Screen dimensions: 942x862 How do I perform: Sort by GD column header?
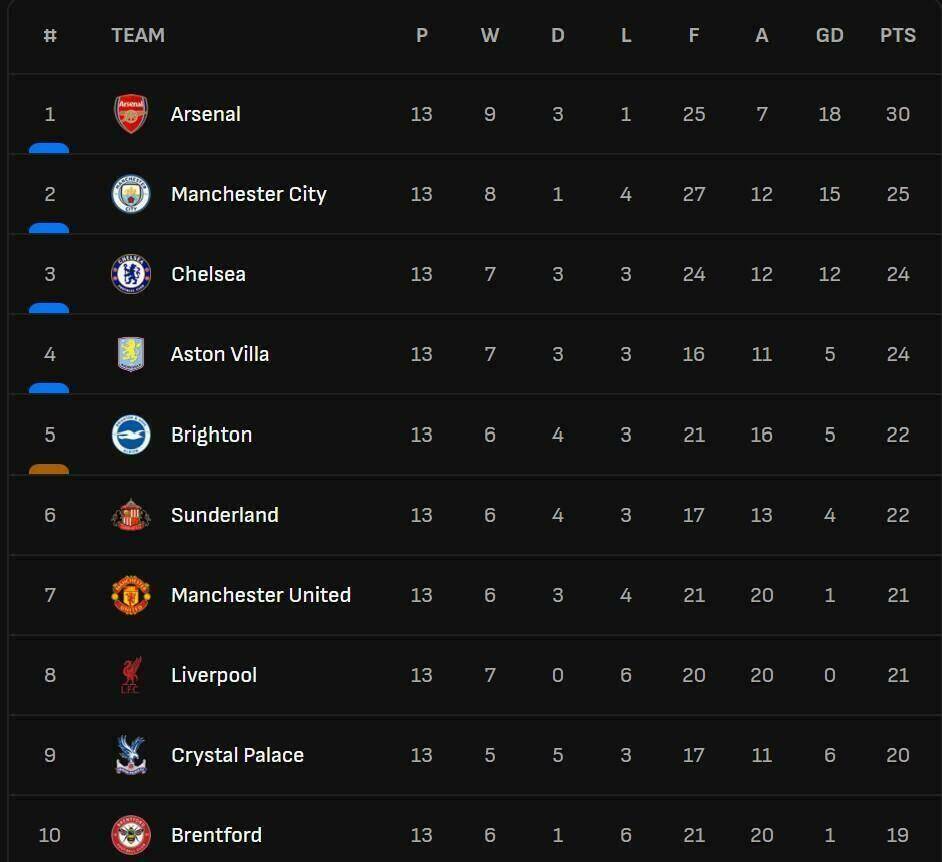click(x=830, y=35)
